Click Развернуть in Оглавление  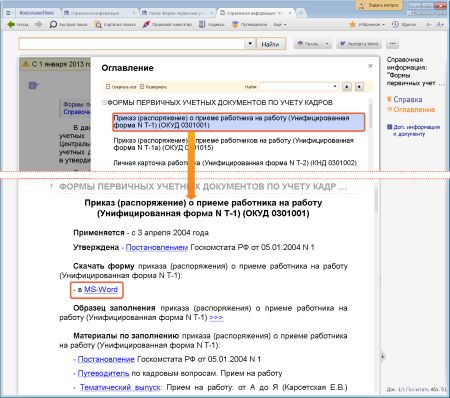[153, 87]
